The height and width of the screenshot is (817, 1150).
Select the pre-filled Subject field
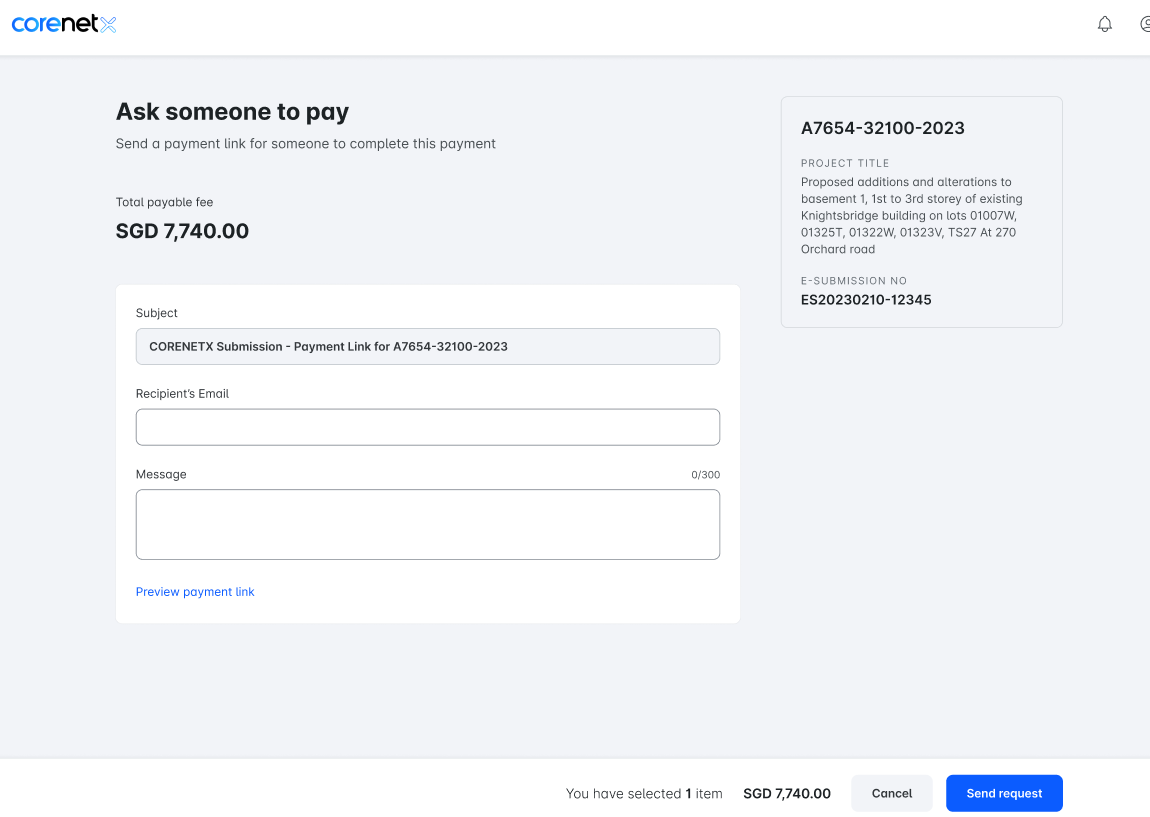(x=427, y=346)
